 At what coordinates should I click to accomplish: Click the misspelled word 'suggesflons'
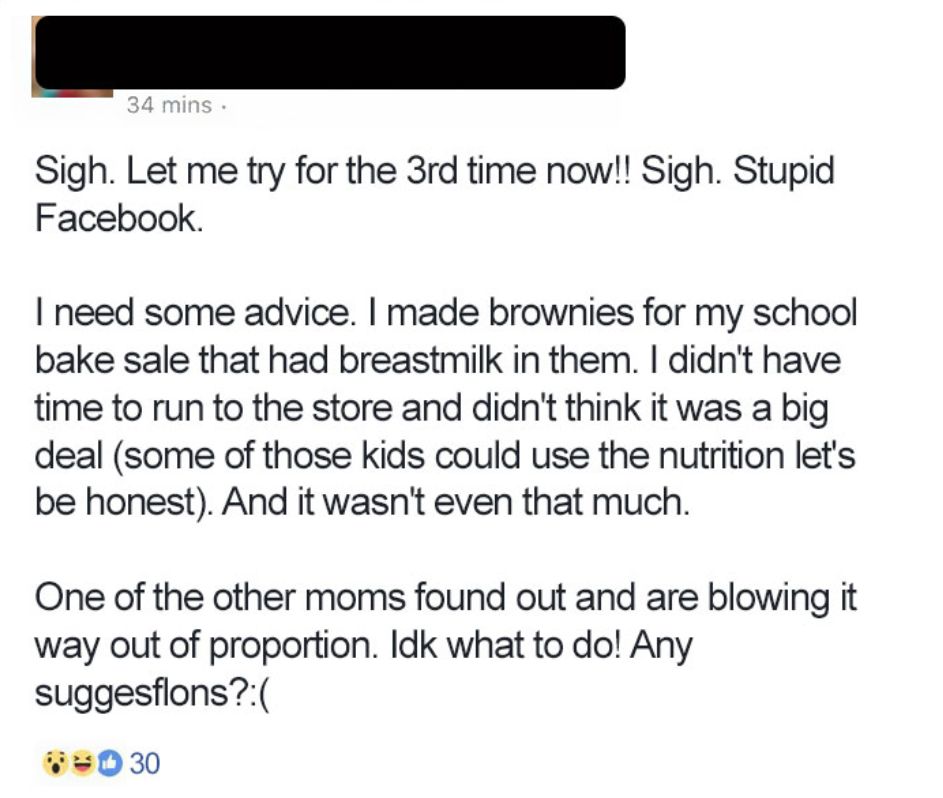132,693
